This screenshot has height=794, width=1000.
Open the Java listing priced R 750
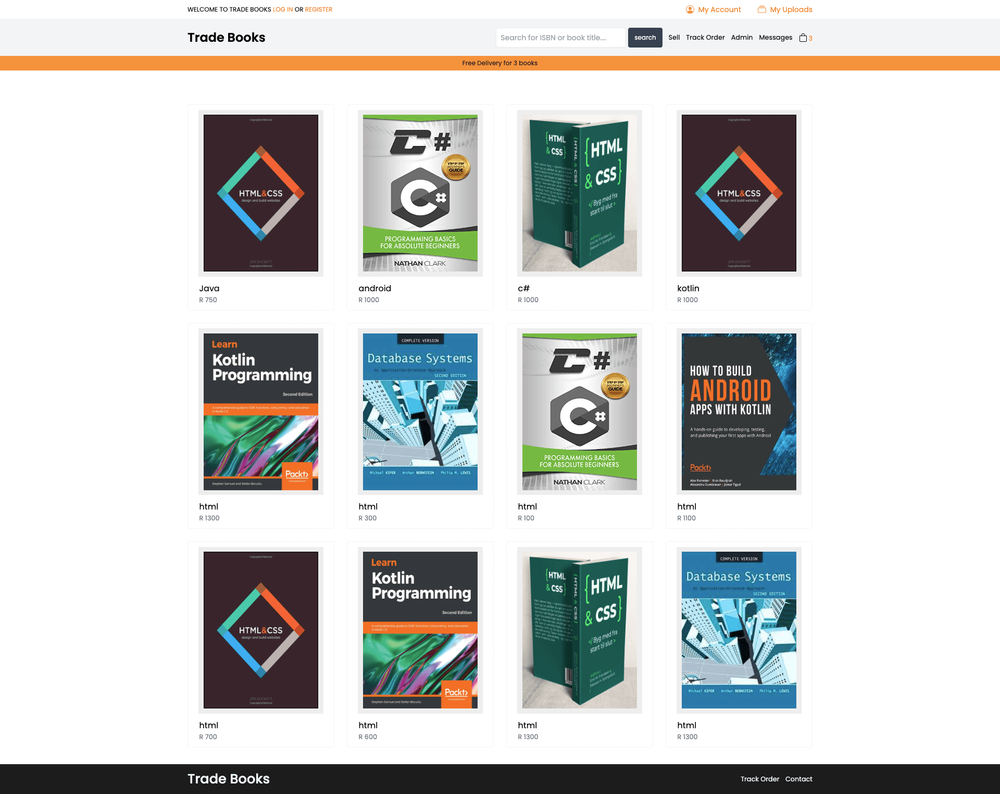click(x=260, y=192)
